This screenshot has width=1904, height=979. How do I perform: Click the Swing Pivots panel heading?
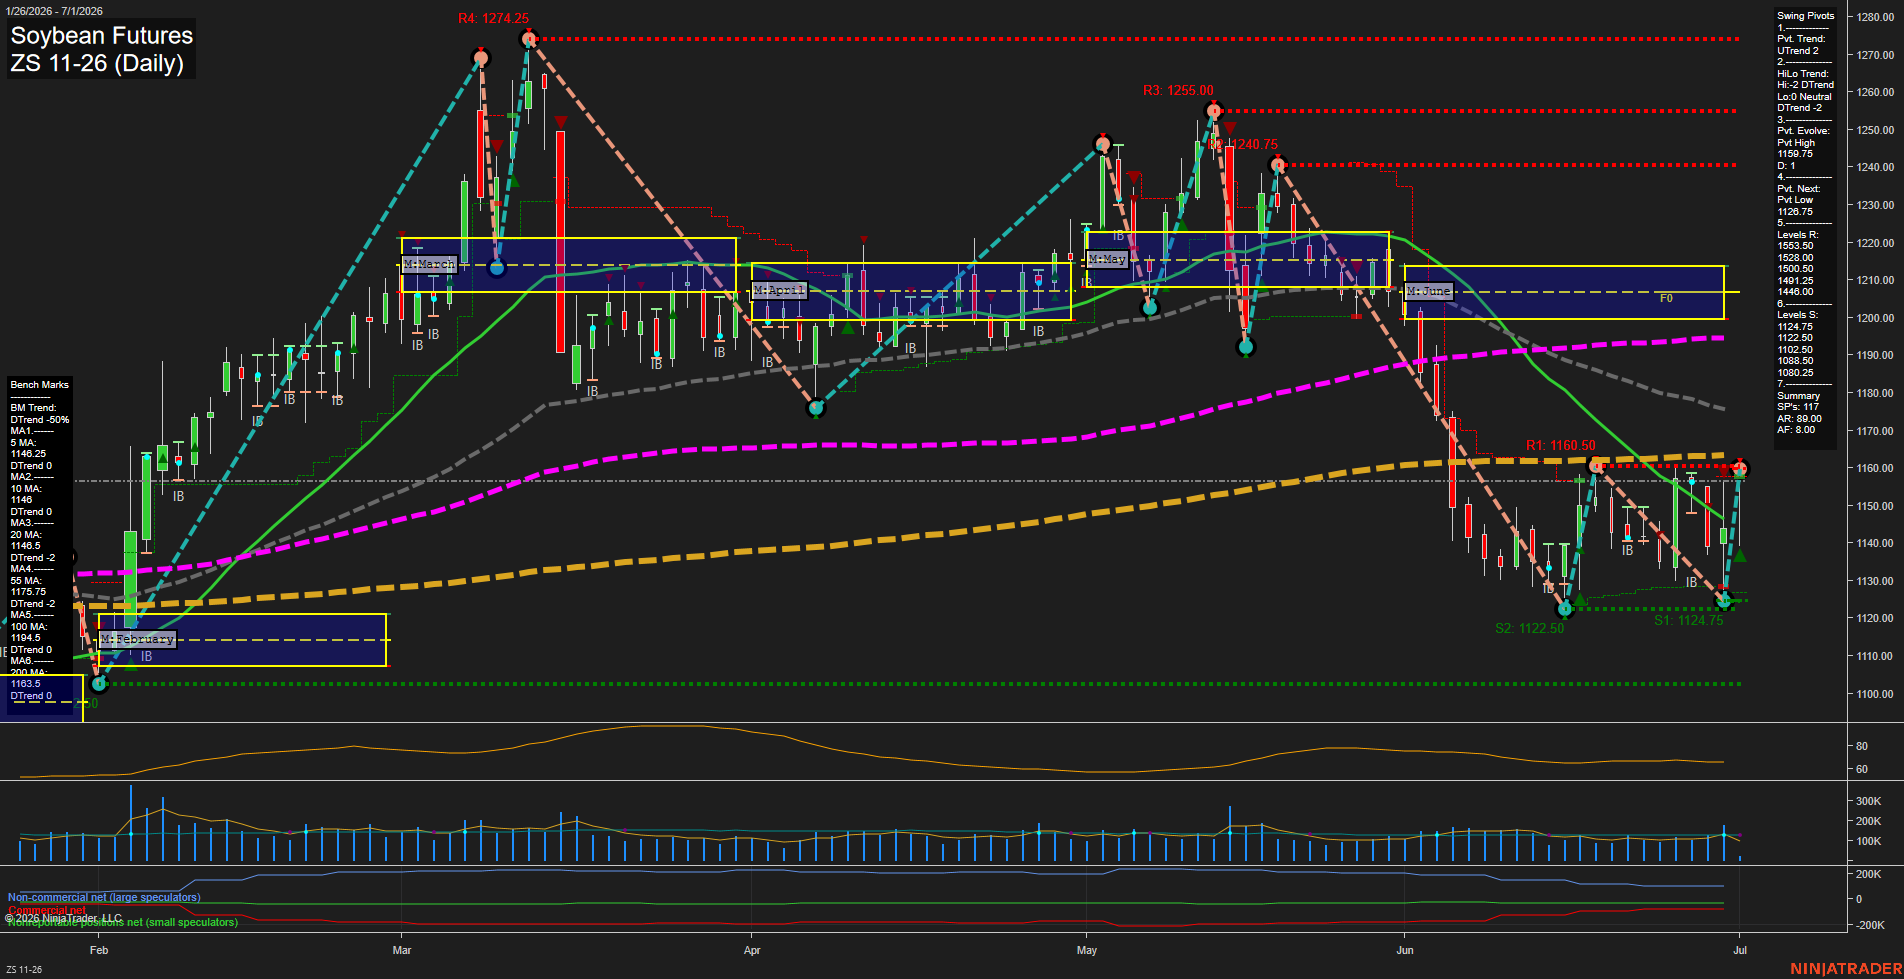tap(1806, 16)
